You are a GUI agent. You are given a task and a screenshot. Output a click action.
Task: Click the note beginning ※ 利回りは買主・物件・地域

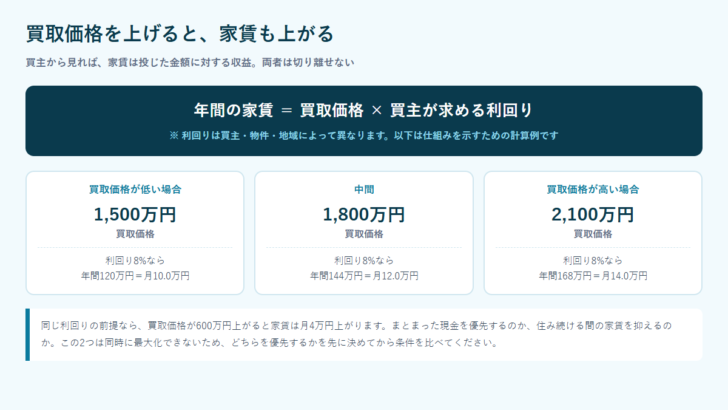click(x=364, y=136)
